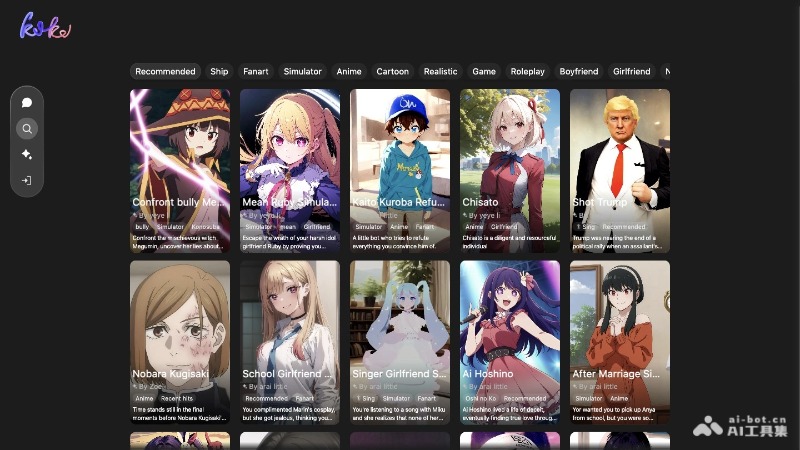800x450 pixels.
Task: Click the Kurosuba tag on Megumin card
Action: point(205,227)
